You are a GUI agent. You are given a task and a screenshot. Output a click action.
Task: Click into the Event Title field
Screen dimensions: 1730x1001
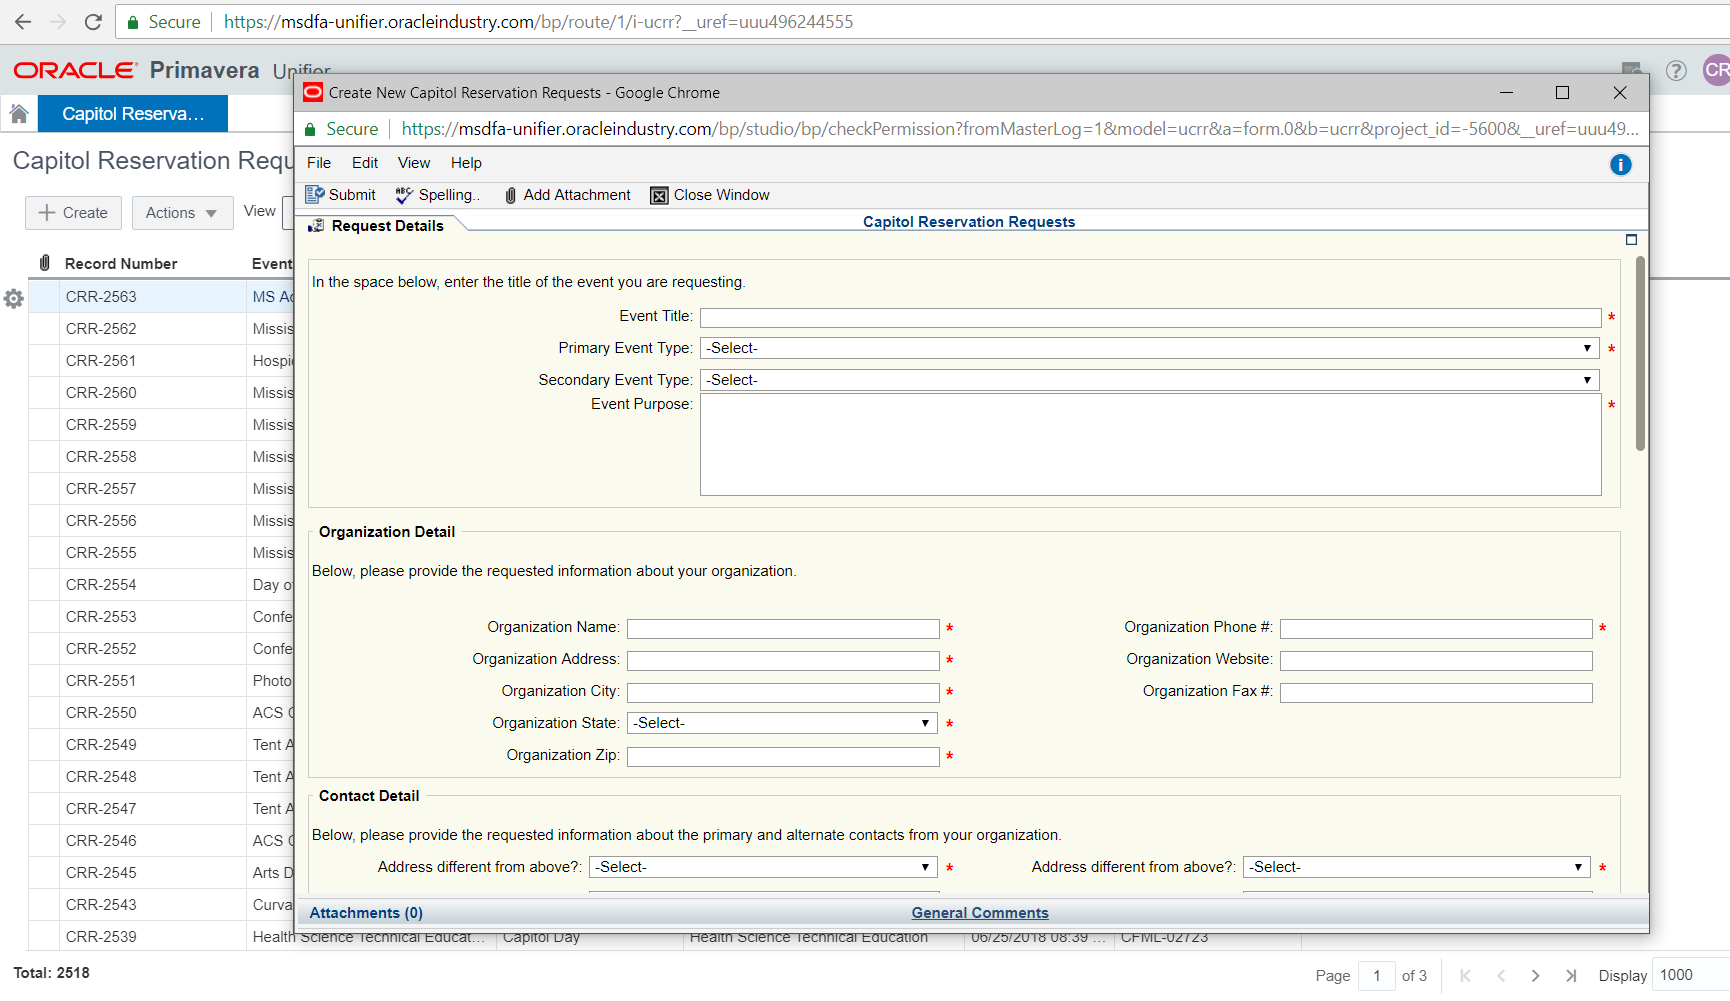(1149, 318)
